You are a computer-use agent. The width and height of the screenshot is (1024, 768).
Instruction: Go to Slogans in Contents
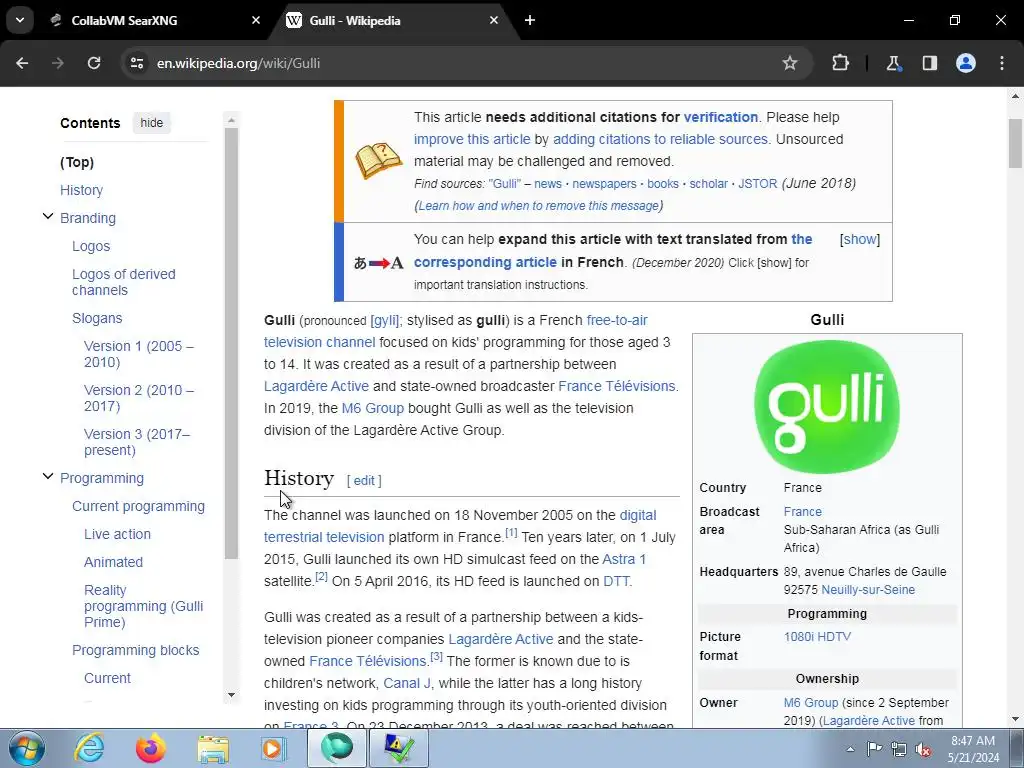point(97,318)
